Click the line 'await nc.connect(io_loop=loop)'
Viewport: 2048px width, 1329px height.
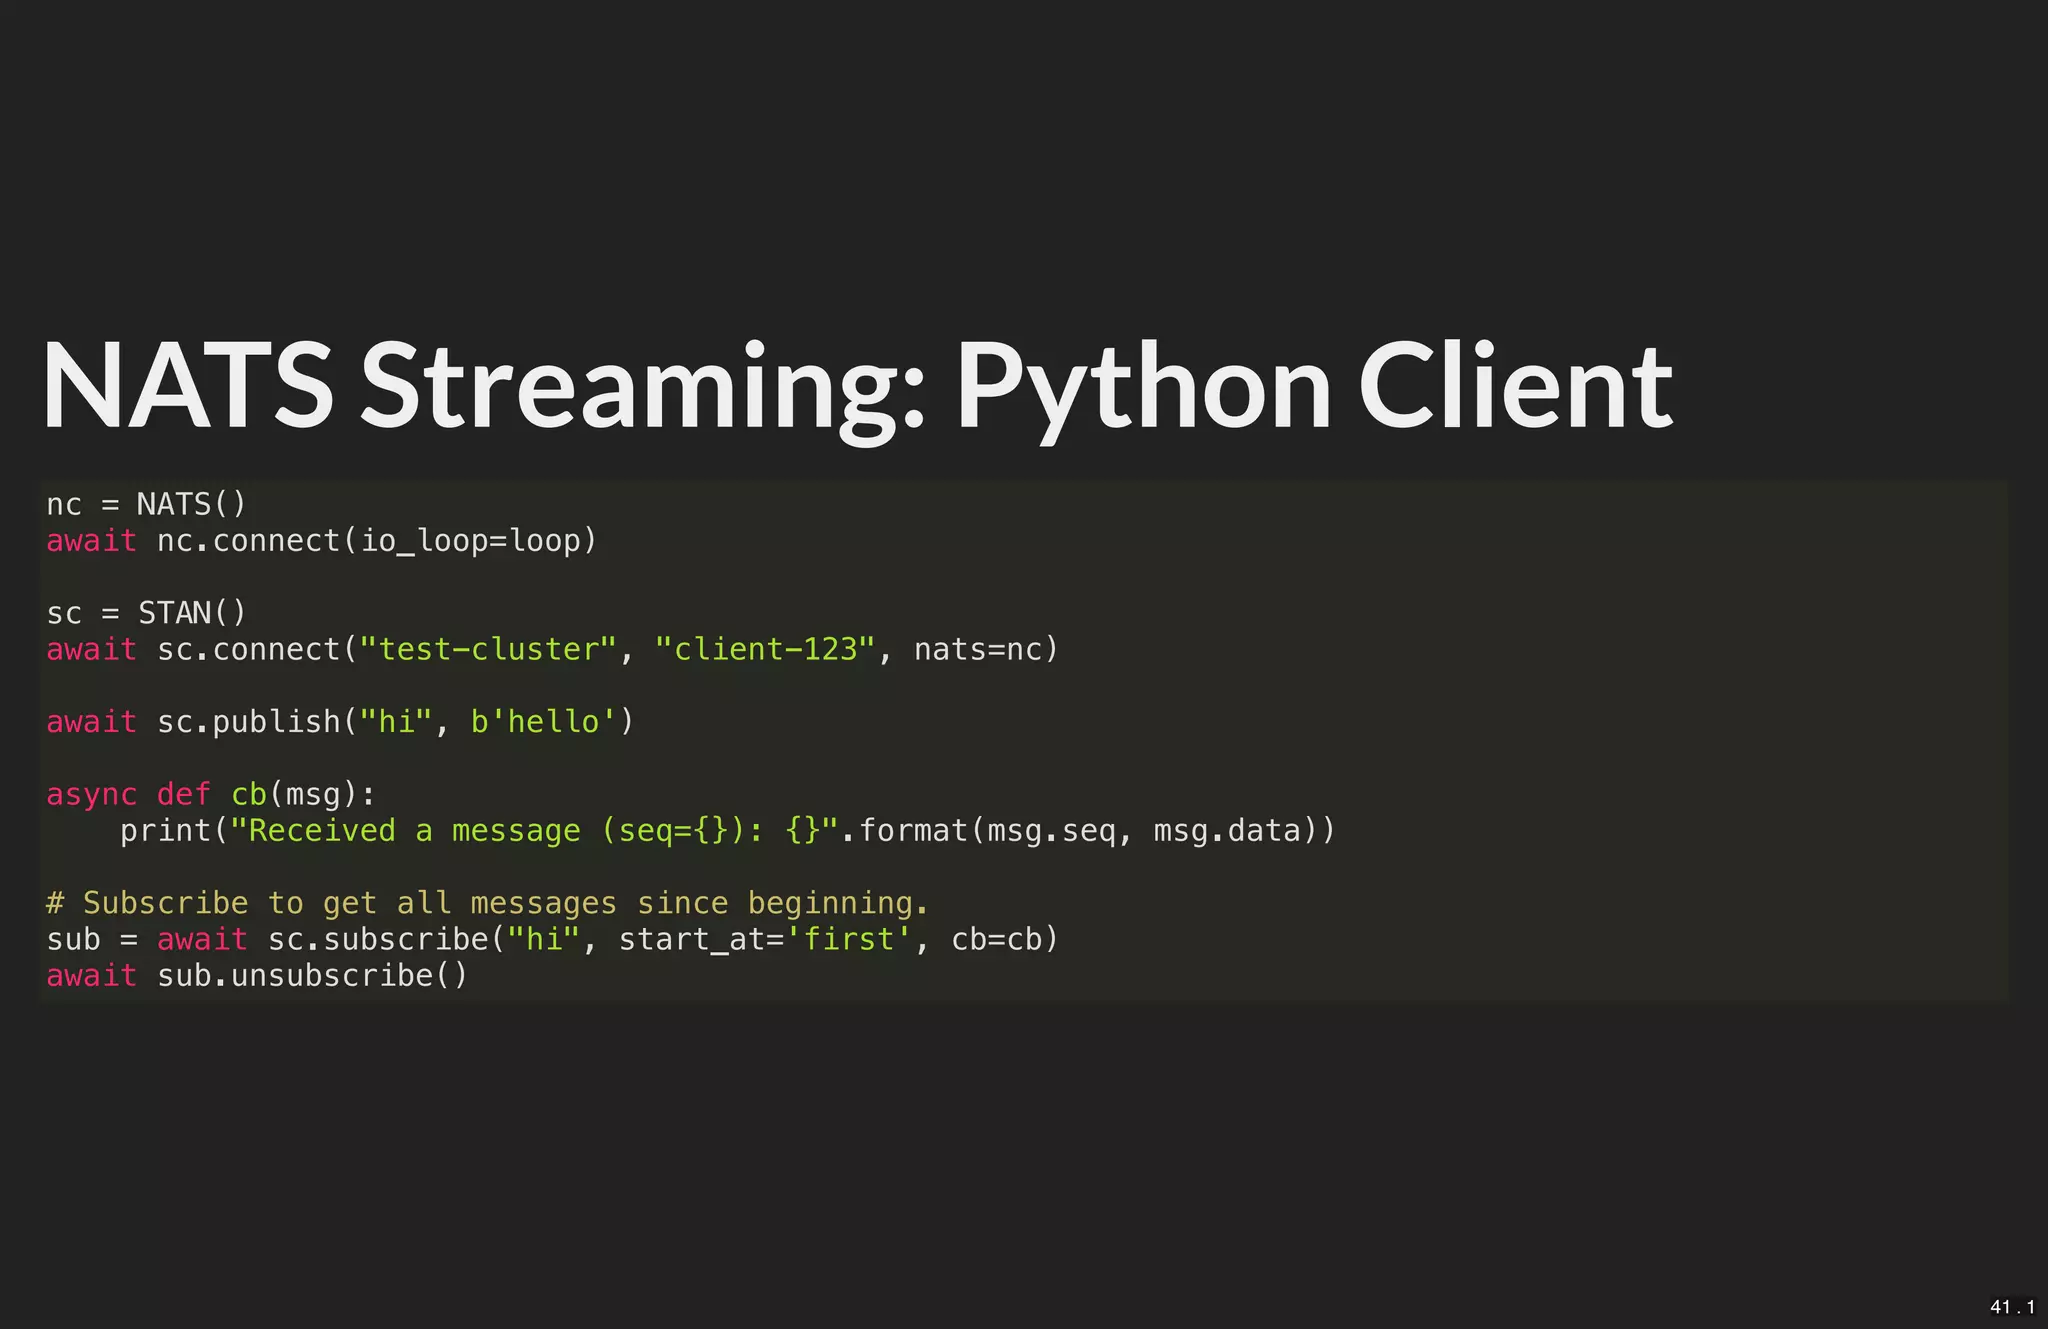click(x=321, y=541)
